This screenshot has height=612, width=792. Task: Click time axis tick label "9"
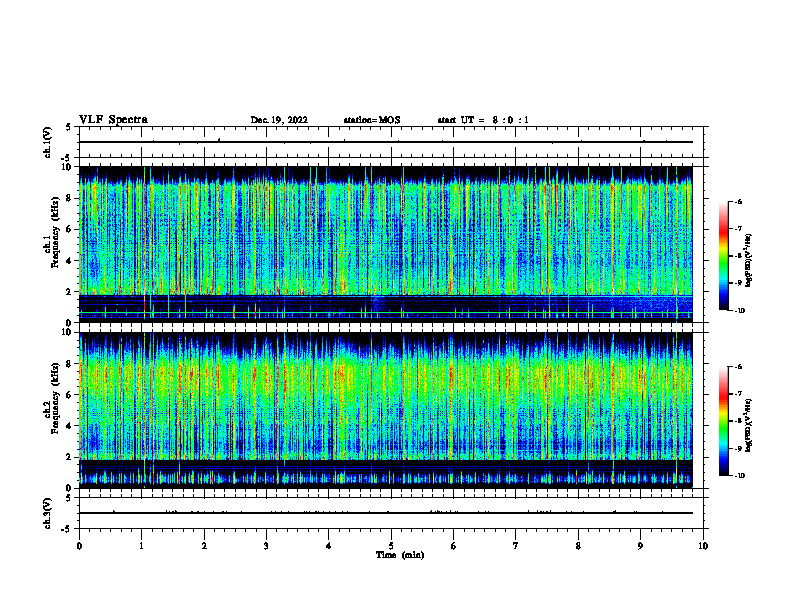point(640,546)
